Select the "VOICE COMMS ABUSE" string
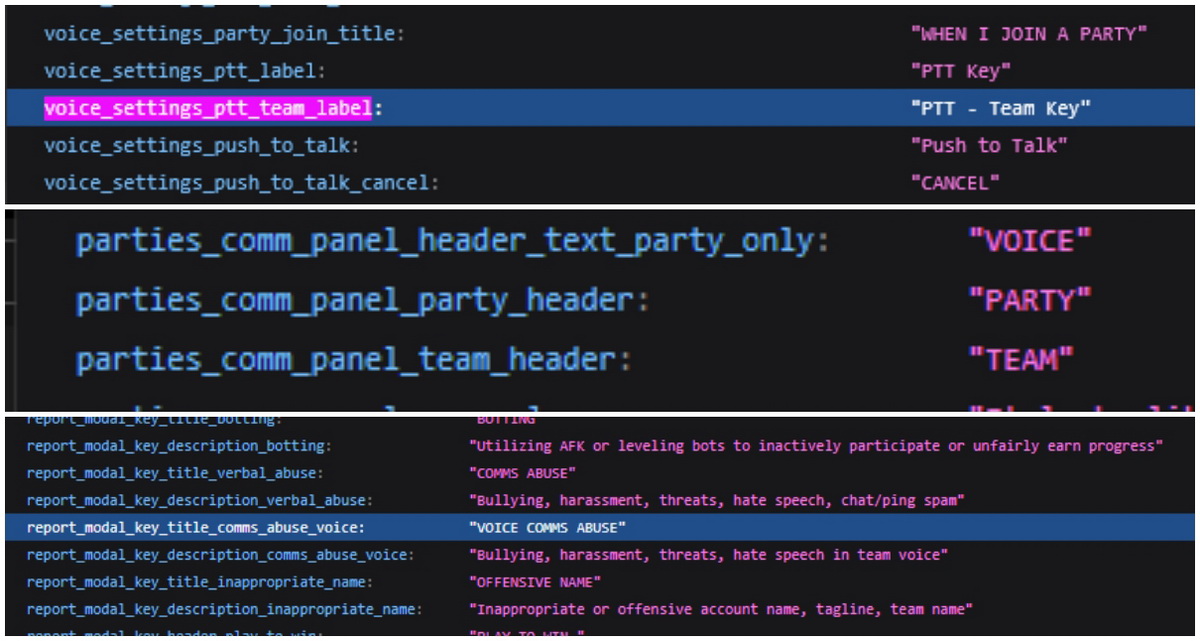The image size is (1200, 641). [546, 527]
